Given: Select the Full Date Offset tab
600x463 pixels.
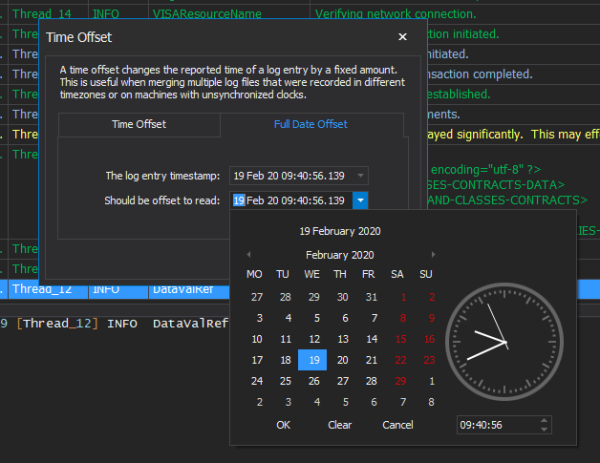Looking at the screenshot, I should pyautogui.click(x=311, y=124).
